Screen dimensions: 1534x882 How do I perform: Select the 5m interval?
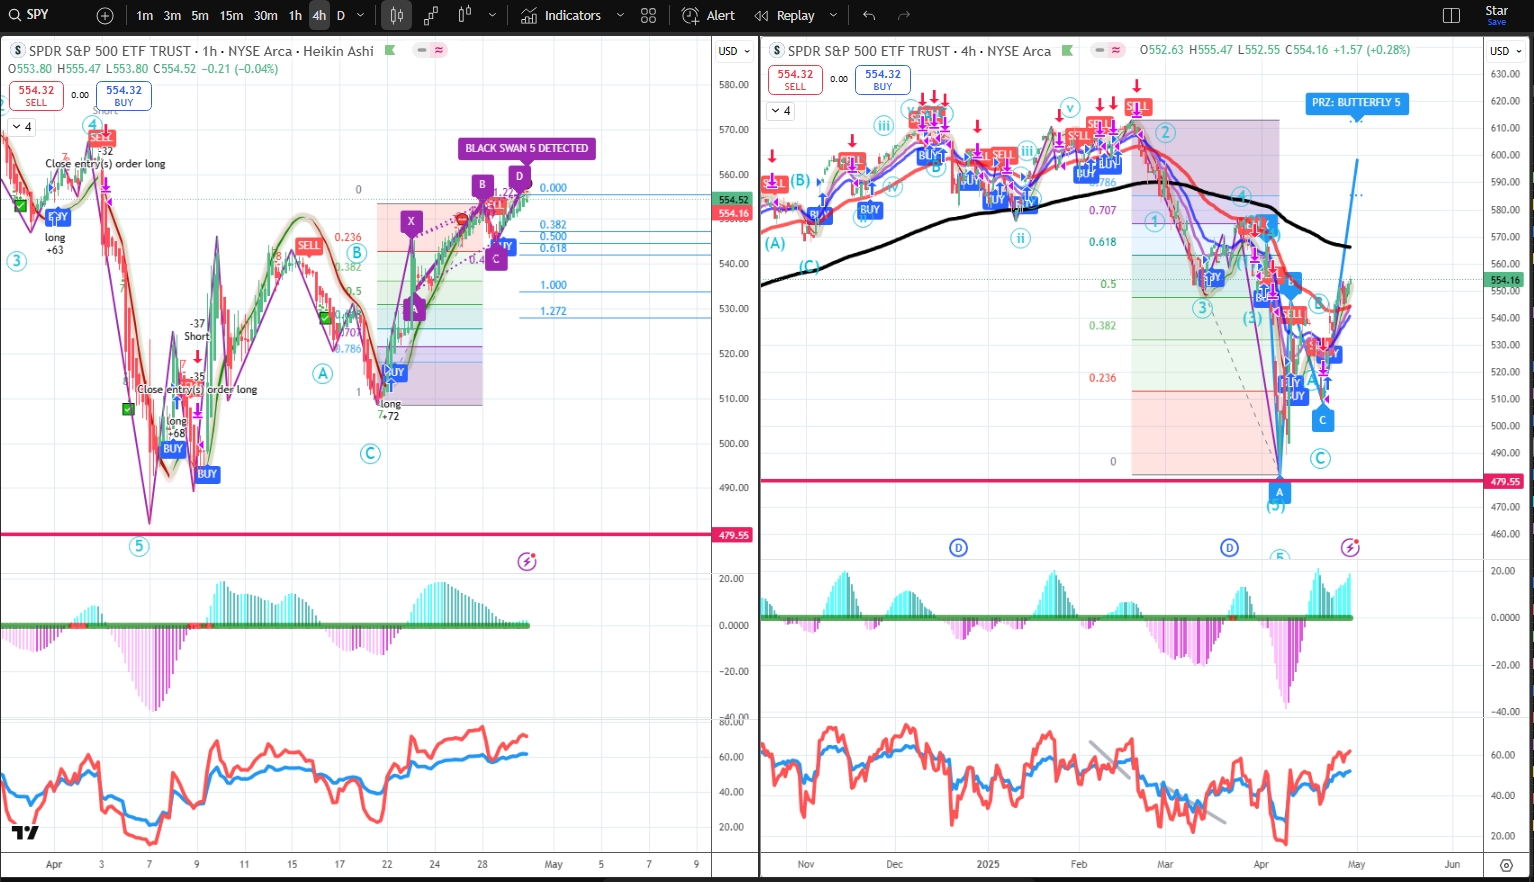(200, 15)
